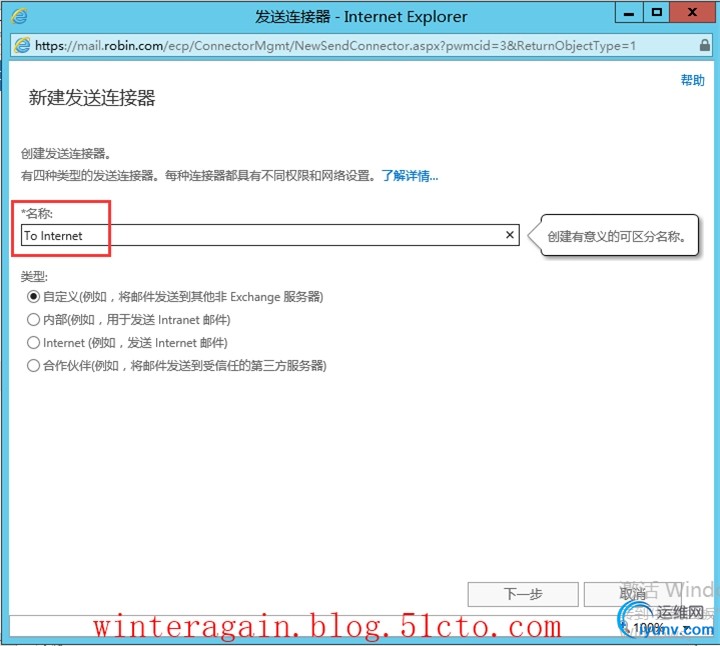Select the 合作伙伴 partner connector type
The height and width of the screenshot is (646, 720).
pyautogui.click(x=33, y=365)
